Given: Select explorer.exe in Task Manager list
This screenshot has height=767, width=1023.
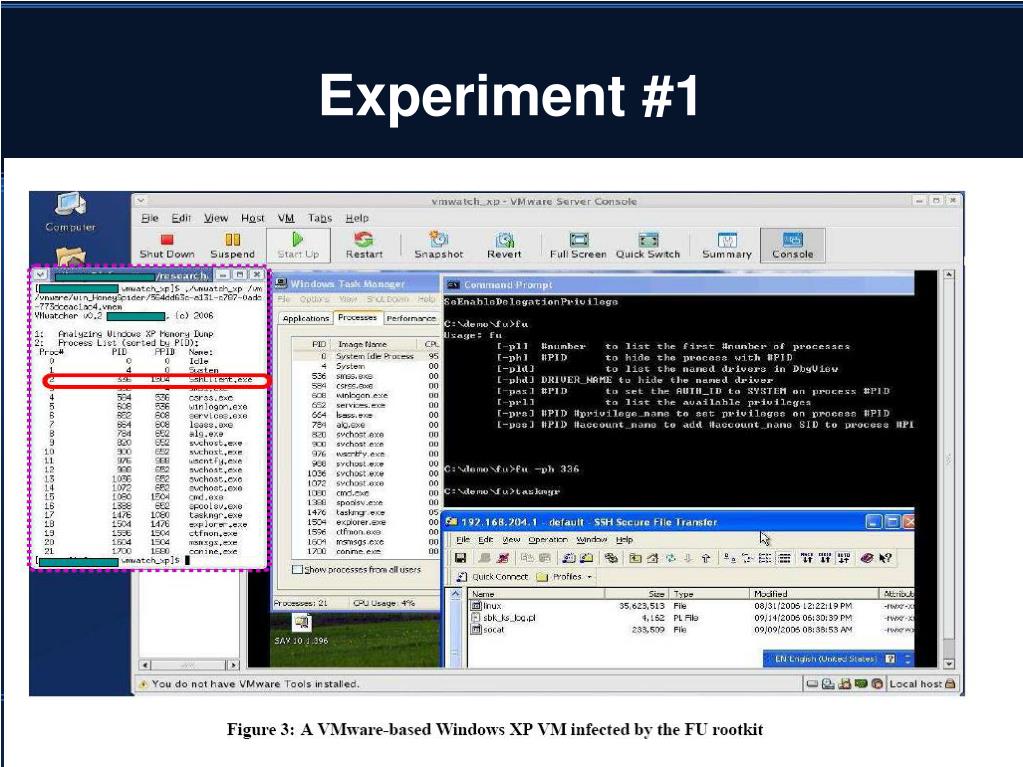Looking at the screenshot, I should [365, 522].
